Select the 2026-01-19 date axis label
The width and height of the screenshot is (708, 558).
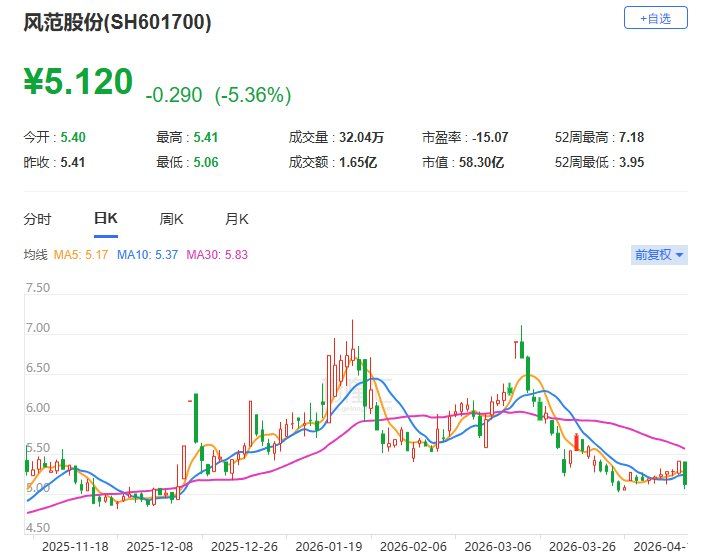coord(332,547)
